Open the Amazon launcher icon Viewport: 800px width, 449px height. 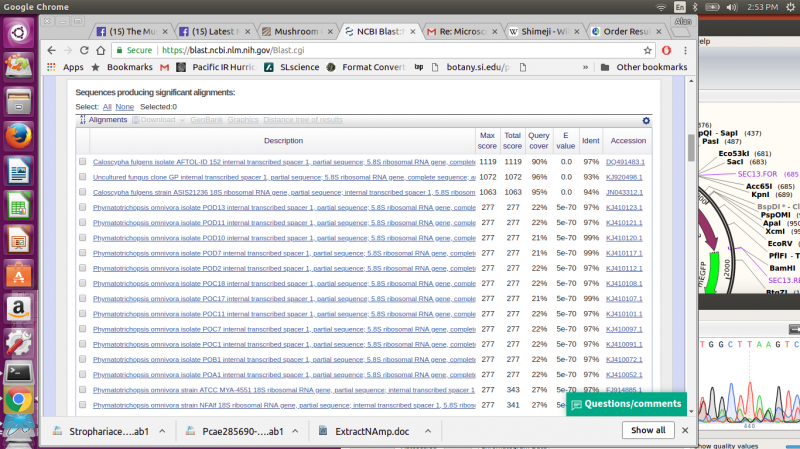pos(19,310)
